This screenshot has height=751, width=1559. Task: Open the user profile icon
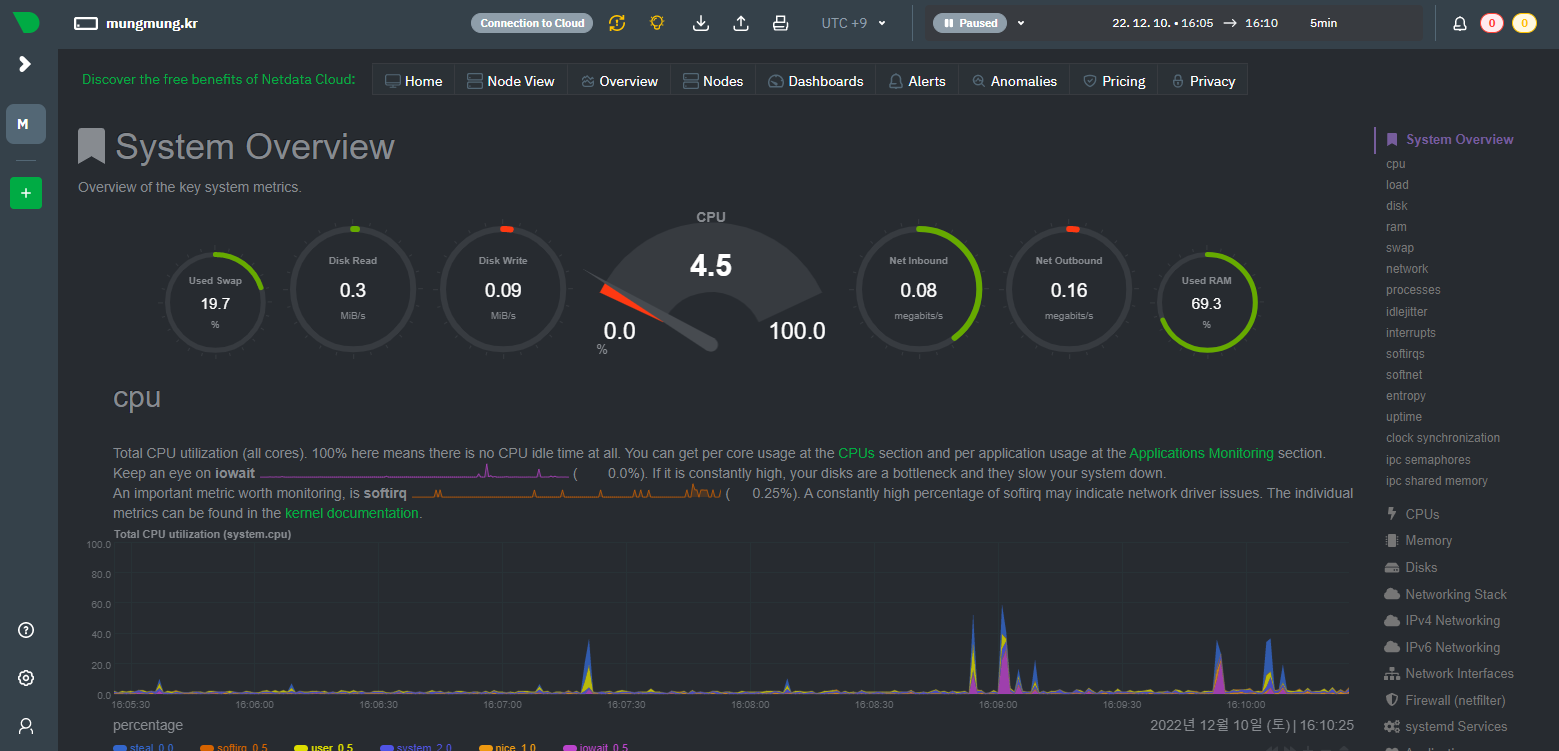26,725
